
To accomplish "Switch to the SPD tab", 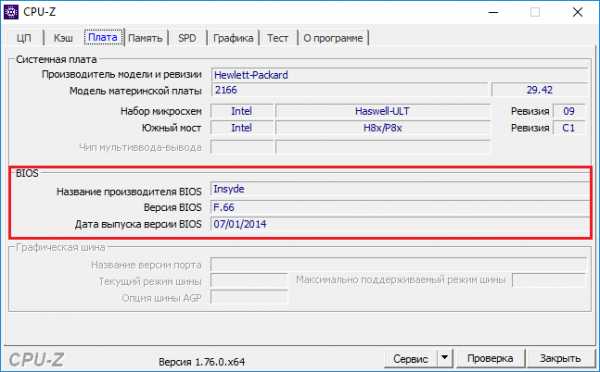I will point(187,38).
